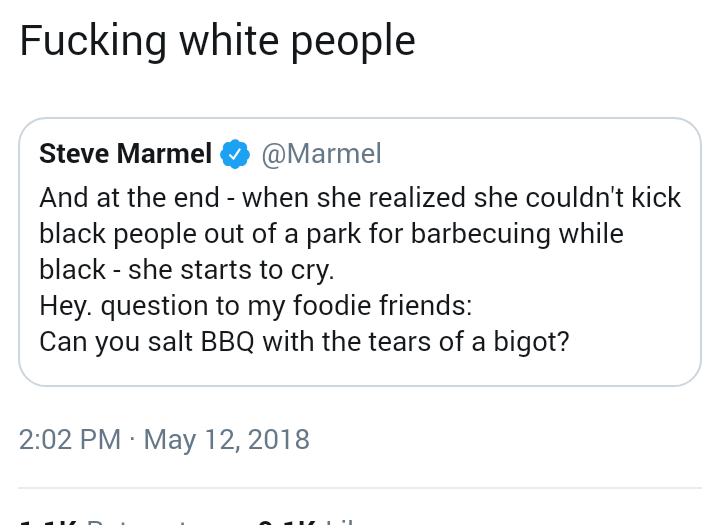
Task: Open the quoted tweet card
Action: pyautogui.click(x=360, y=252)
